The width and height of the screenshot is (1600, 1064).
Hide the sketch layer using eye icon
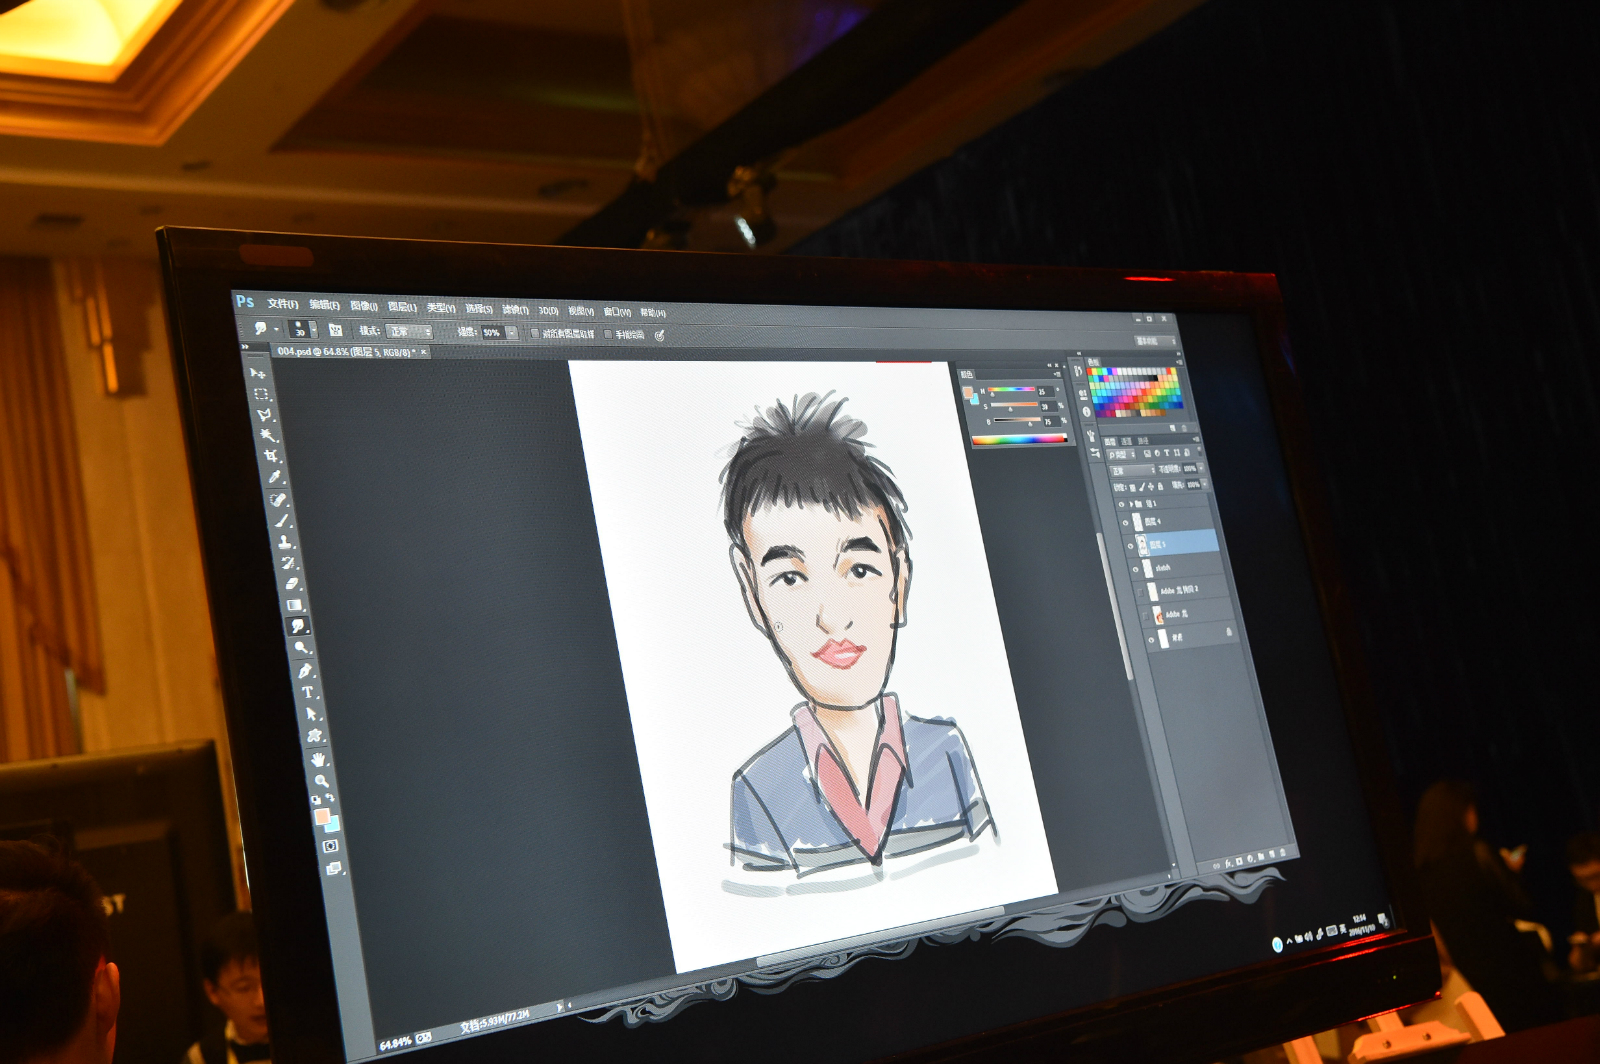click(1136, 569)
